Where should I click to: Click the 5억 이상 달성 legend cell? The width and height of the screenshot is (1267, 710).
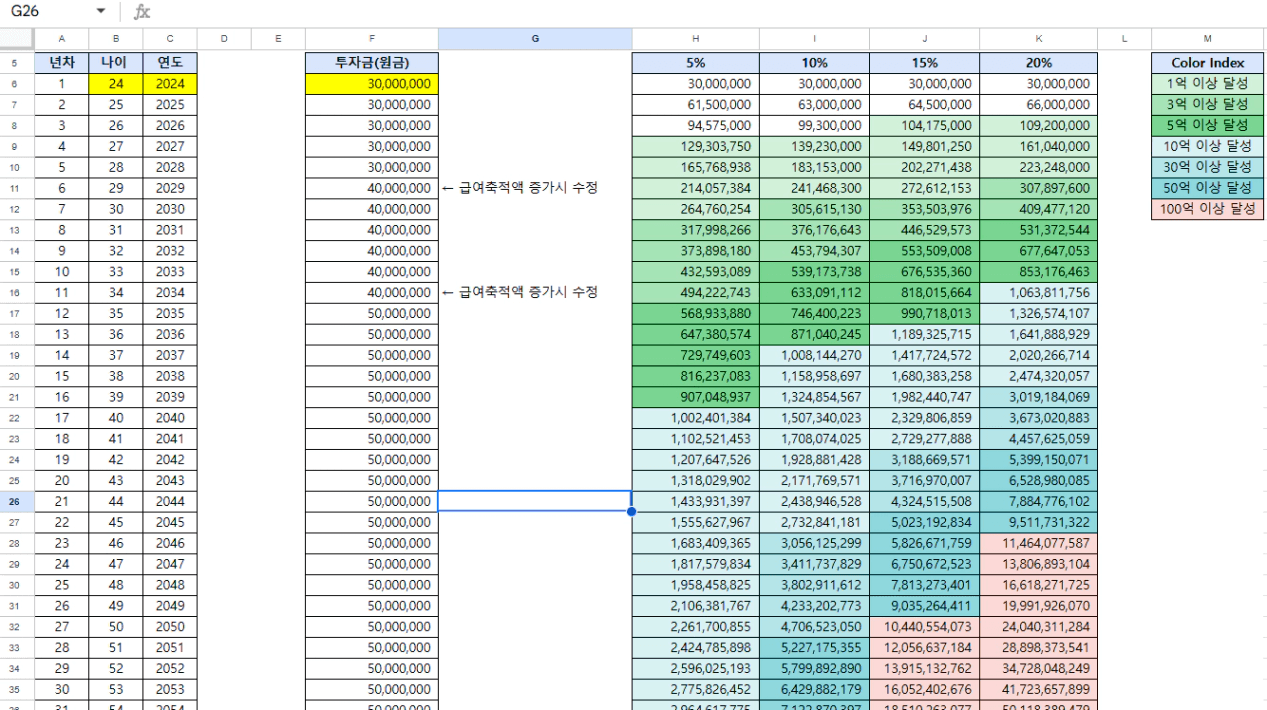click(x=1207, y=126)
